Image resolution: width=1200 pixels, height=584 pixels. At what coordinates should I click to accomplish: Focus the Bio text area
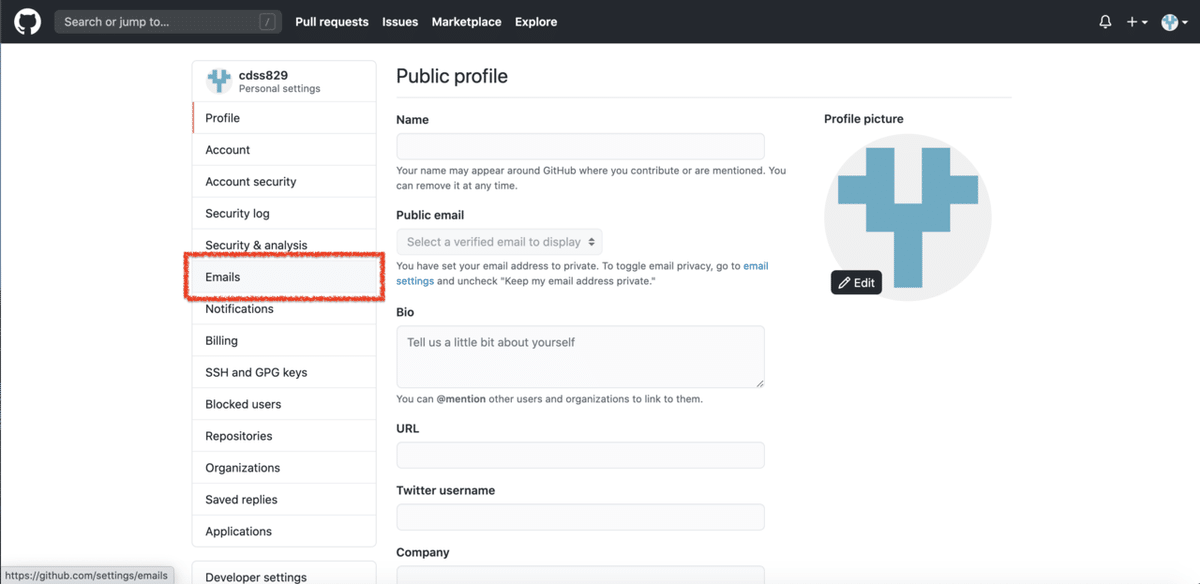tap(580, 356)
